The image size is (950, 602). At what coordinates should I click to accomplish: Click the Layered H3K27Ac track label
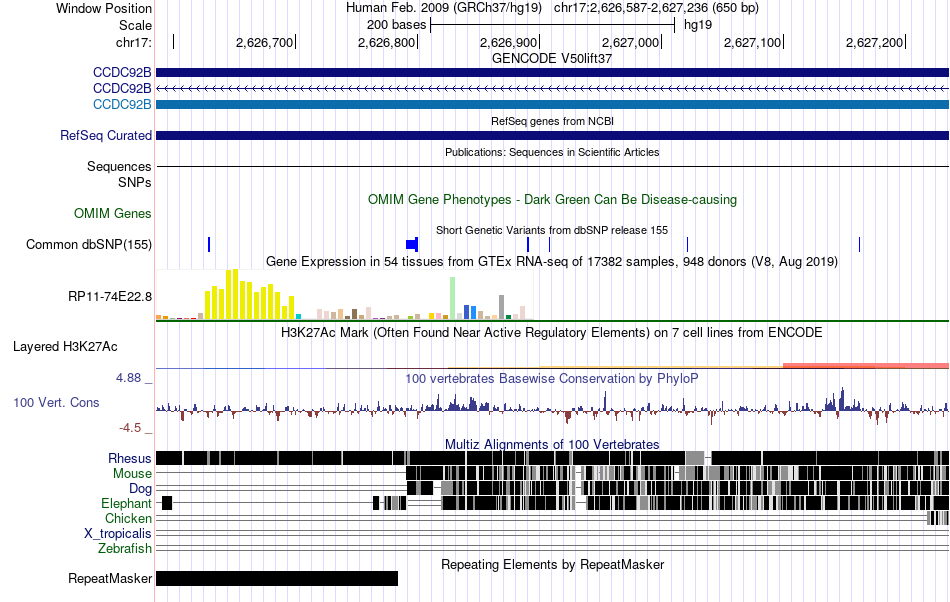pyautogui.click(x=65, y=346)
